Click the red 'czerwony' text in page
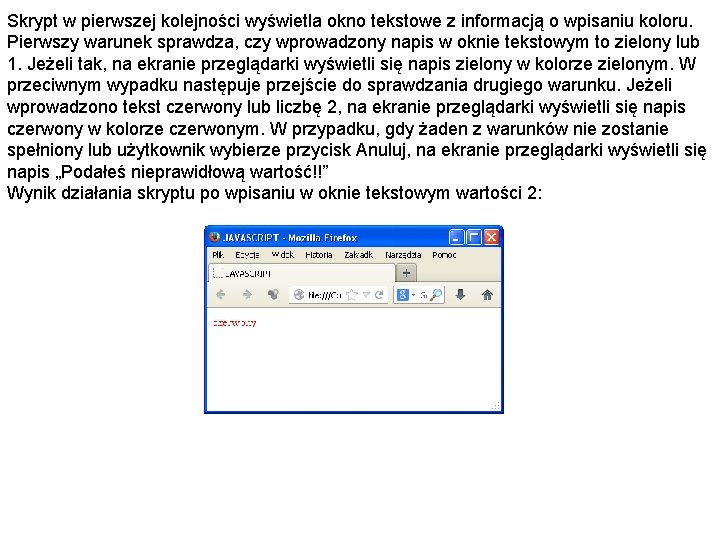 pos(235,323)
